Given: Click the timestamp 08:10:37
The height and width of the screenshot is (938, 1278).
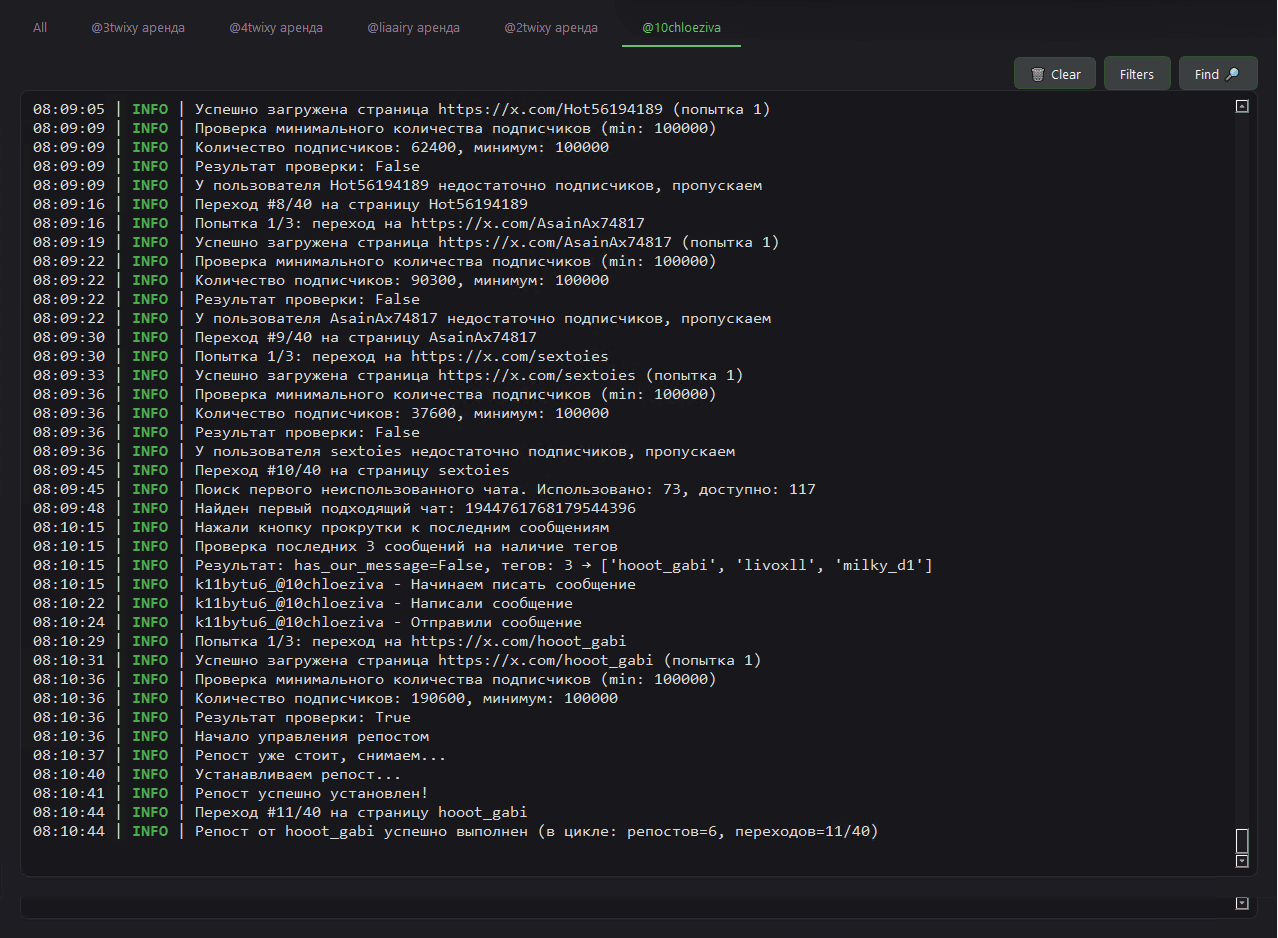Looking at the screenshot, I should click(x=69, y=755).
